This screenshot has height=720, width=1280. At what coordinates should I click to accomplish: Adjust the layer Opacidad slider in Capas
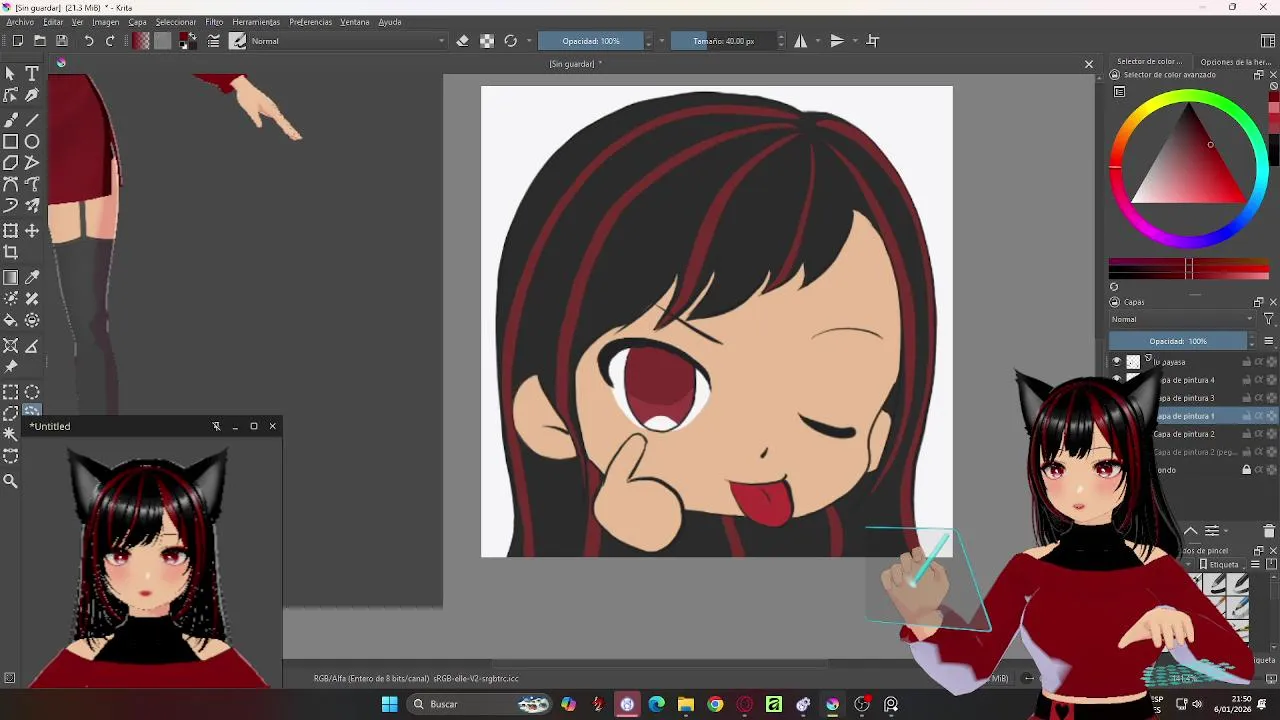pyautogui.click(x=1178, y=341)
